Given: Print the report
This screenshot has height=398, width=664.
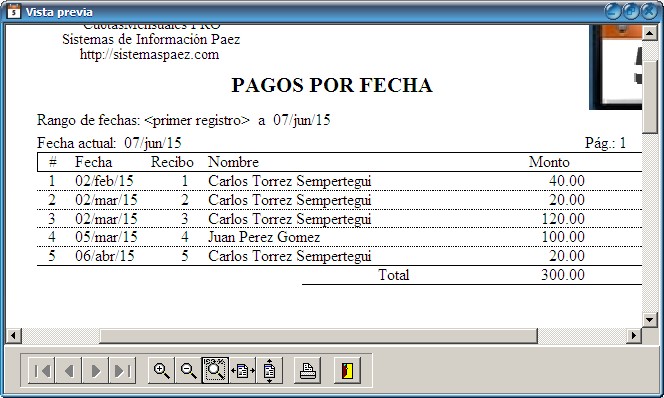Looking at the screenshot, I should click(x=308, y=370).
